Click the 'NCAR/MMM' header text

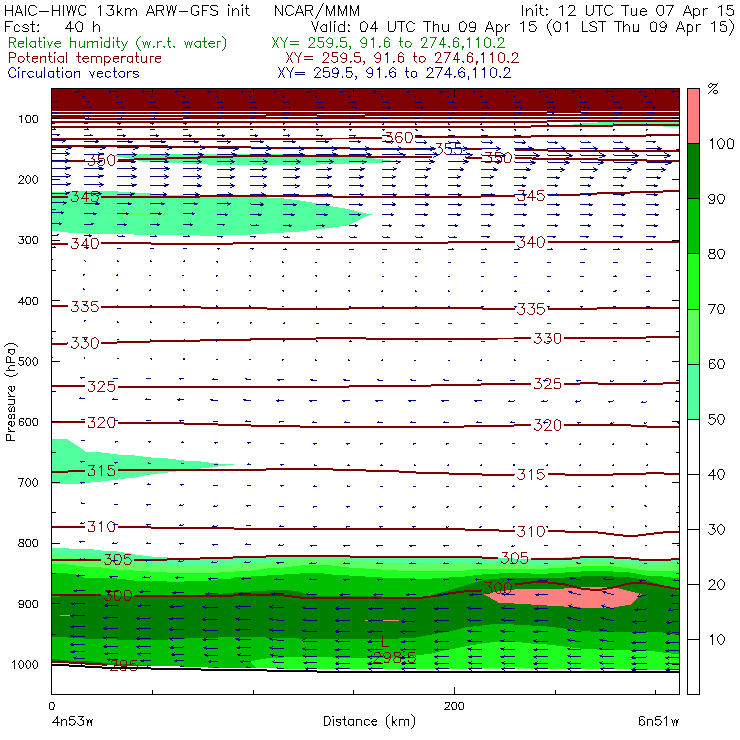pyautogui.click(x=317, y=10)
